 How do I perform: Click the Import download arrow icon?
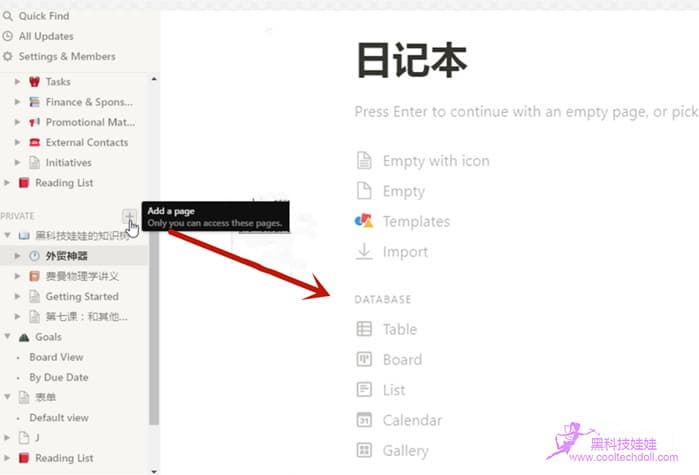point(364,251)
